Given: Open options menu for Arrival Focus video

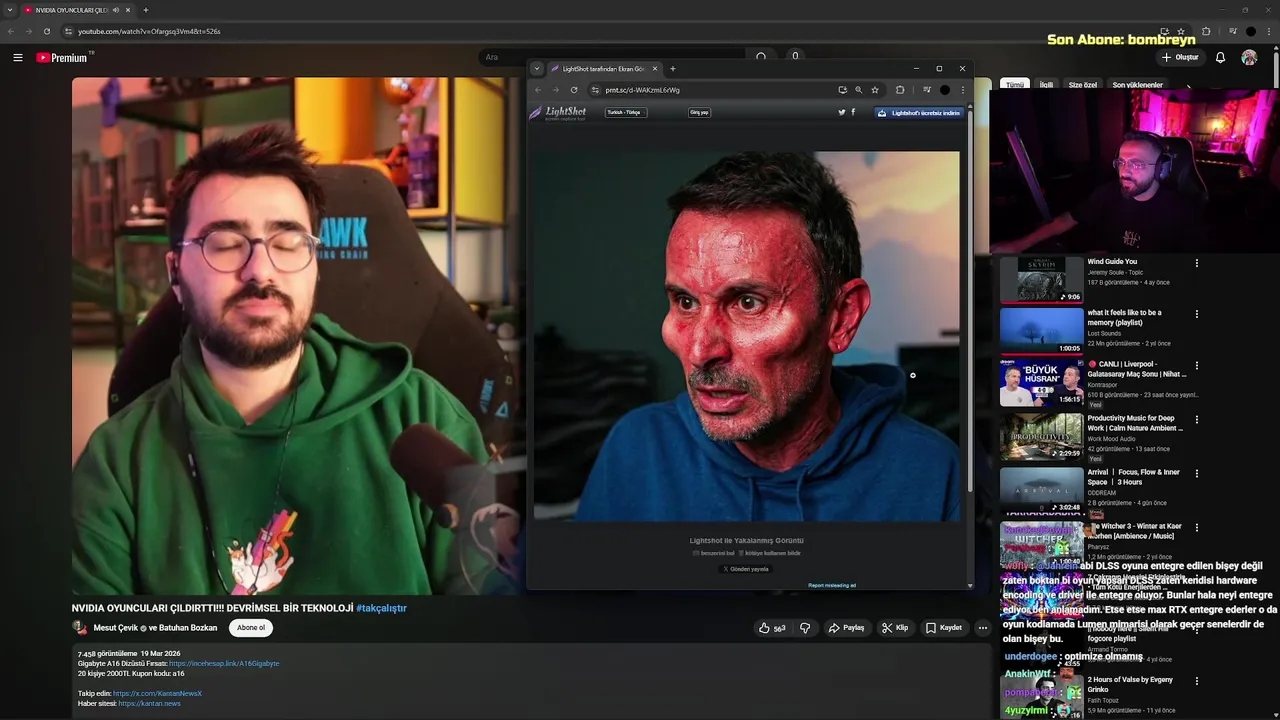Looking at the screenshot, I should [x=1197, y=473].
